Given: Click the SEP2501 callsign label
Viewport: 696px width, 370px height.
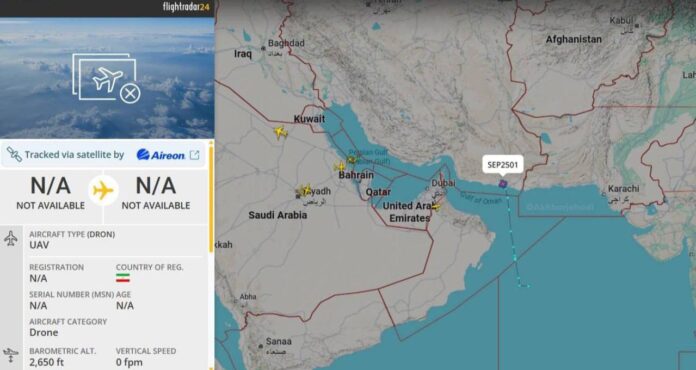Looking at the screenshot, I should click(x=502, y=165).
